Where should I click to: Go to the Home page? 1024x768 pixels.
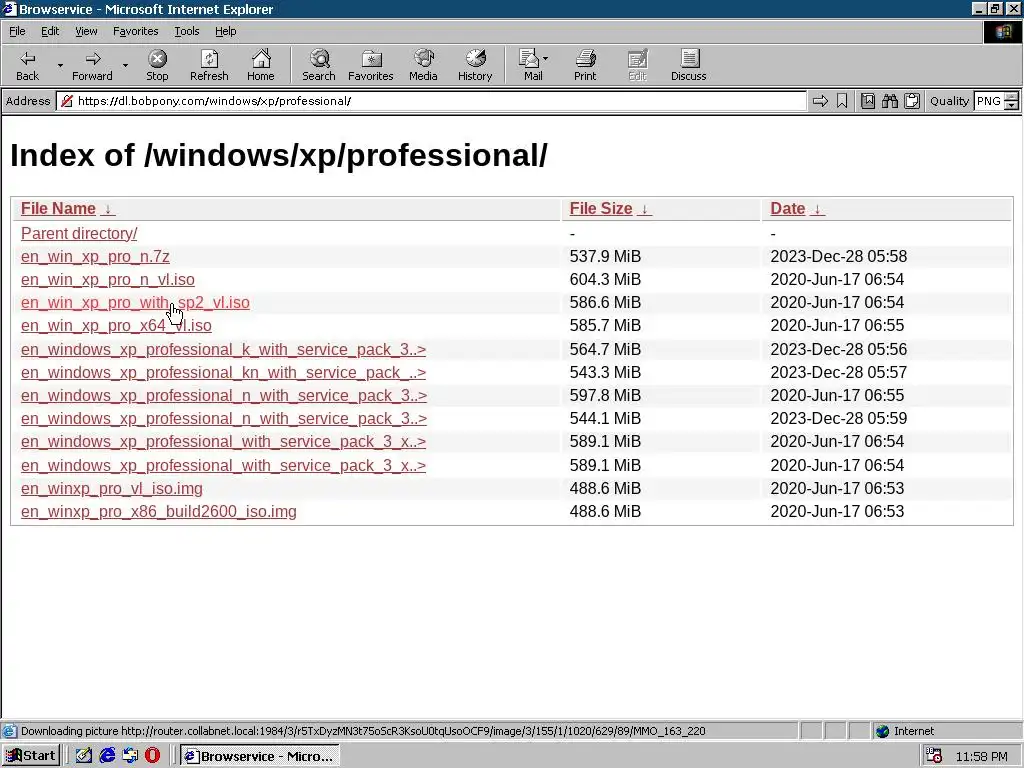point(261,65)
